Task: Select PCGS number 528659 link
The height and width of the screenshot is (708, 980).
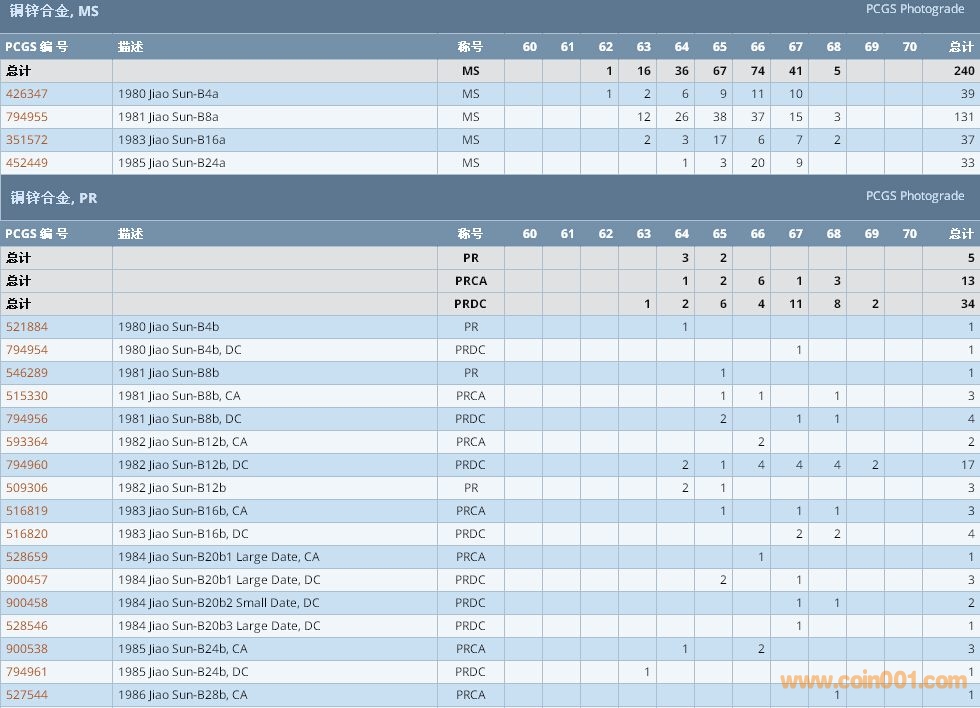Action: (27, 557)
